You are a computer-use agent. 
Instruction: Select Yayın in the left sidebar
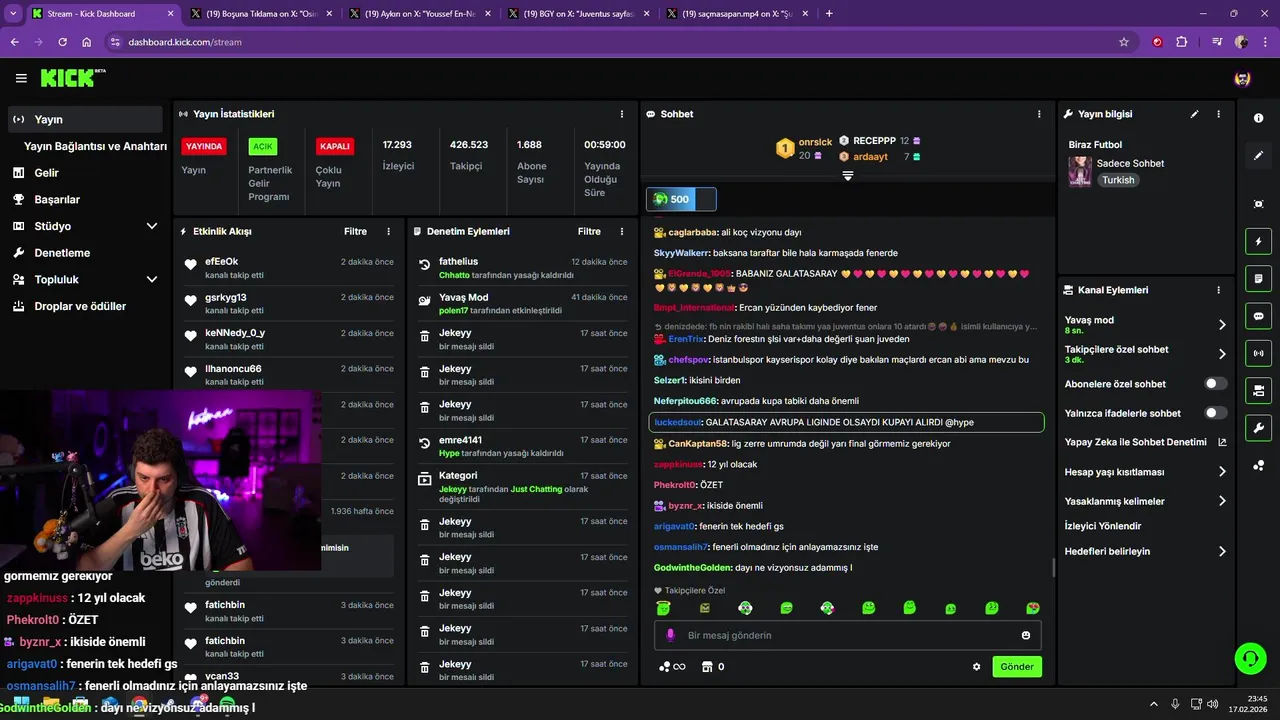[85, 119]
